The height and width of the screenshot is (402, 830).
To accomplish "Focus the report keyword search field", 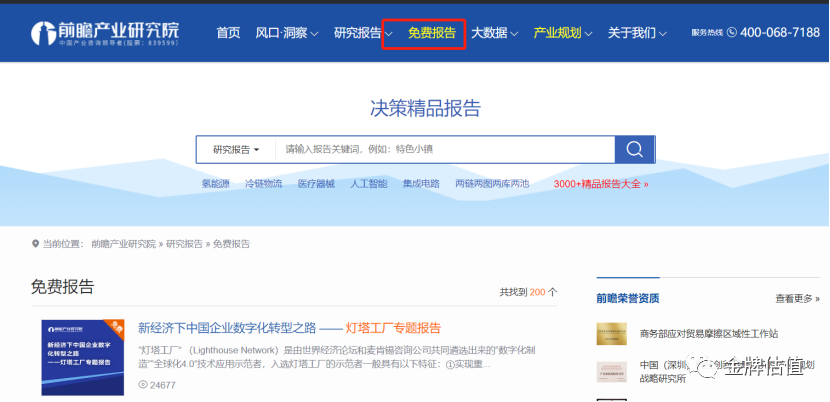I will 445,150.
